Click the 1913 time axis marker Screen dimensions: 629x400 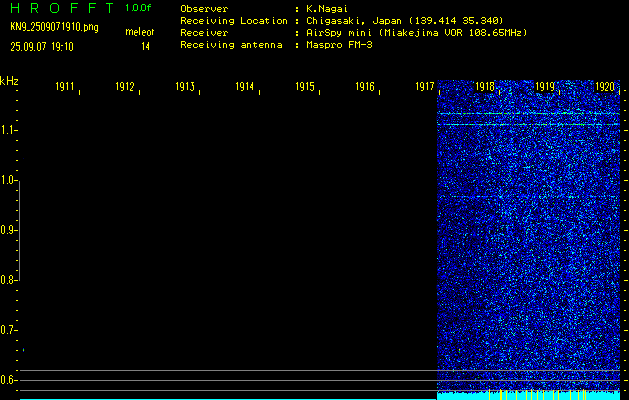click(x=185, y=86)
